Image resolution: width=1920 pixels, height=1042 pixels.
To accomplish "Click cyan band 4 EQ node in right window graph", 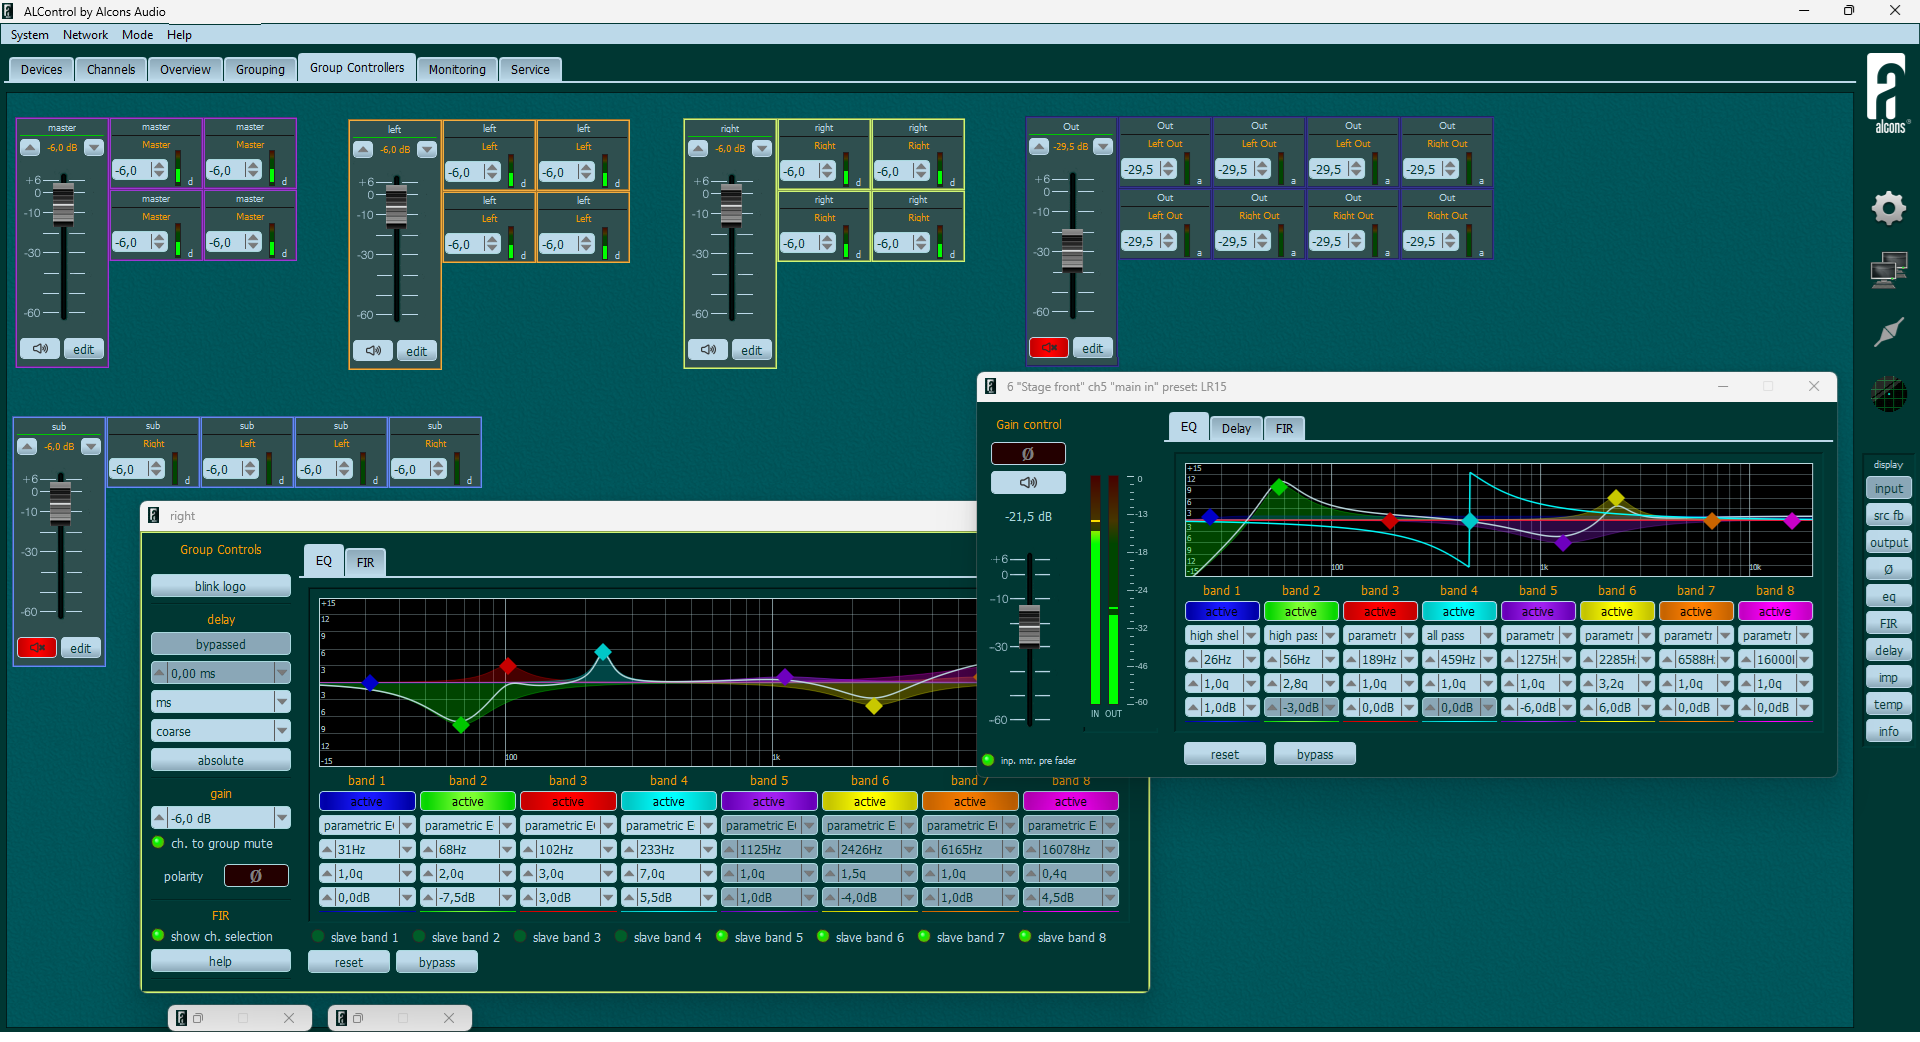I will [x=603, y=652].
